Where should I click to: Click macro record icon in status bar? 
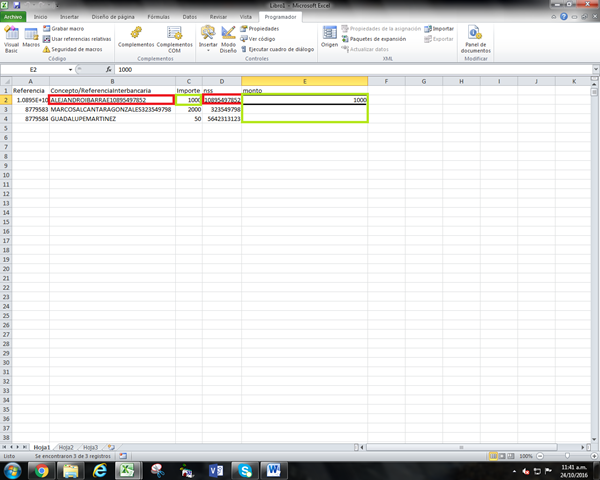(123, 456)
